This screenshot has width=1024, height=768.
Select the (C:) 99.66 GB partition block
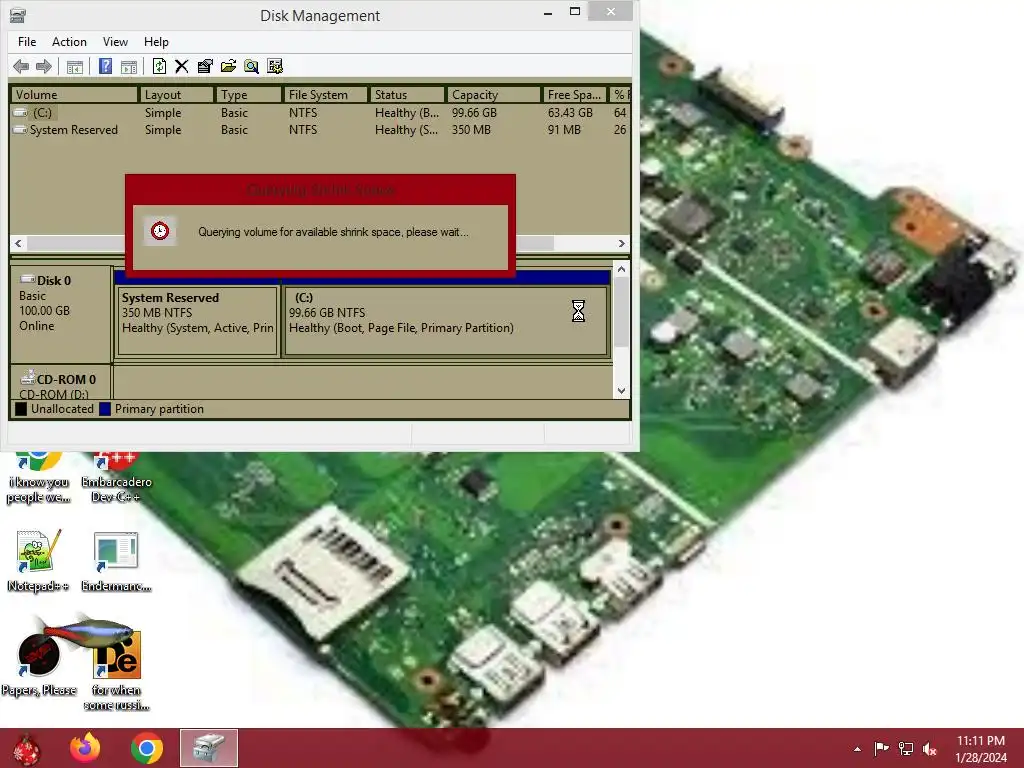tap(446, 321)
